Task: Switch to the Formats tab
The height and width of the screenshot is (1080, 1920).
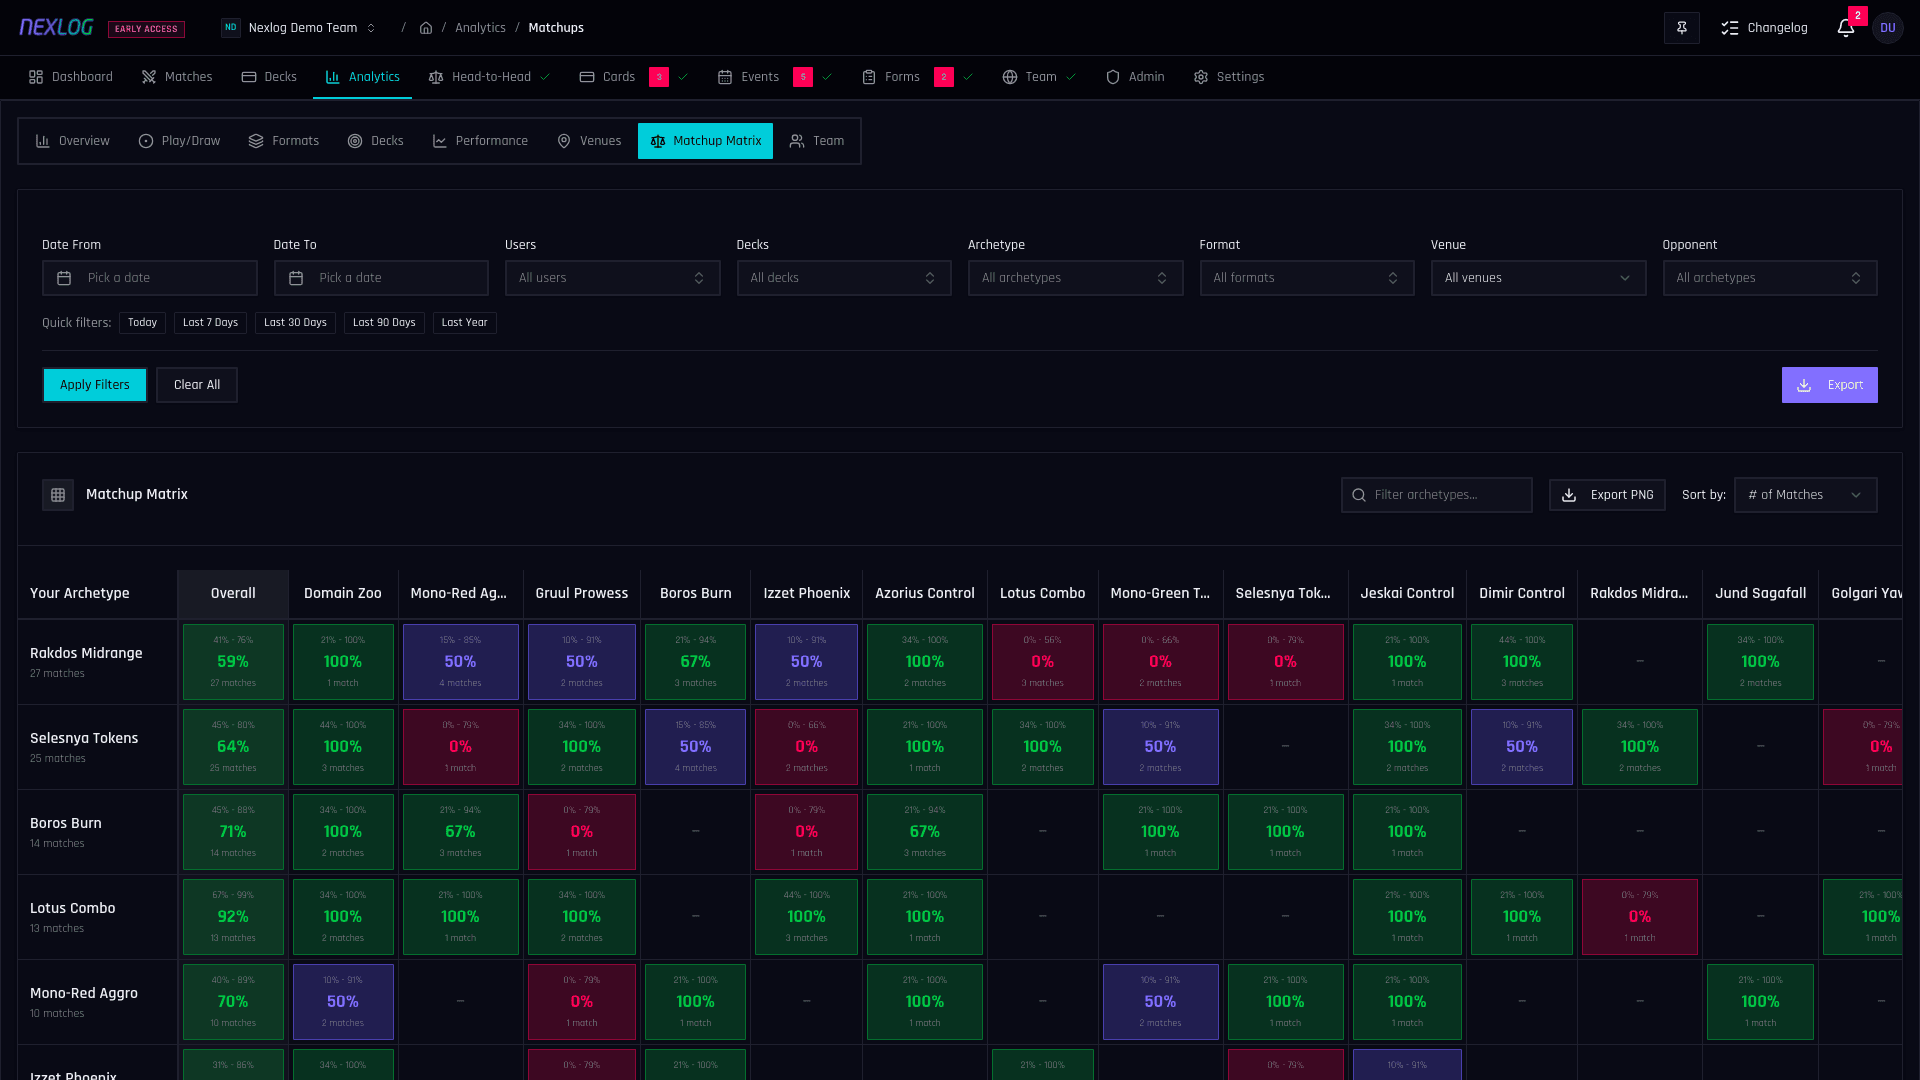Action: pos(284,141)
